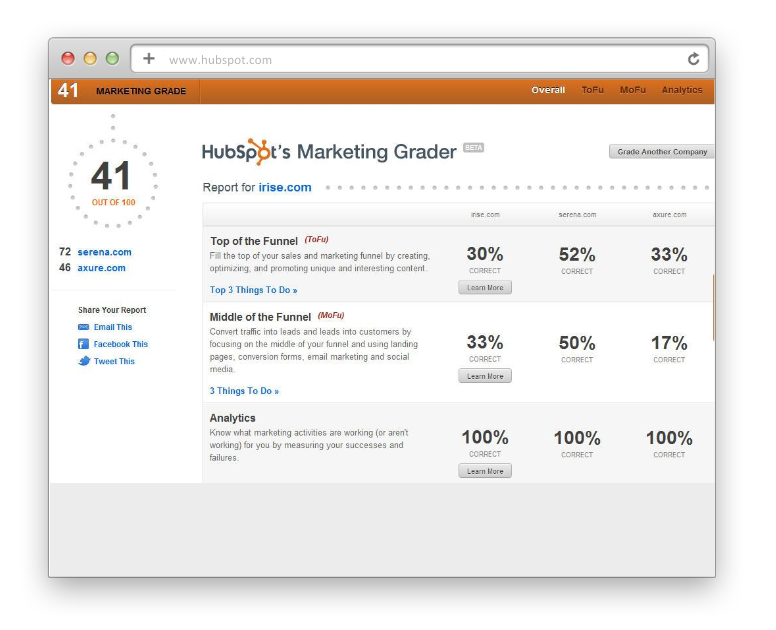Click the irise.com column header
Image resolution: width=776 pixels, height=630 pixels.
[x=485, y=215]
